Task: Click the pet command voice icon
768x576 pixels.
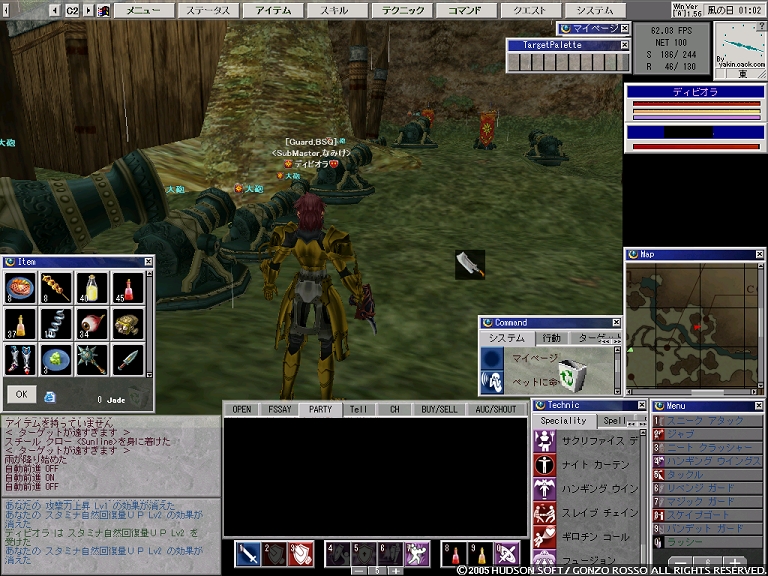Action: click(x=492, y=383)
